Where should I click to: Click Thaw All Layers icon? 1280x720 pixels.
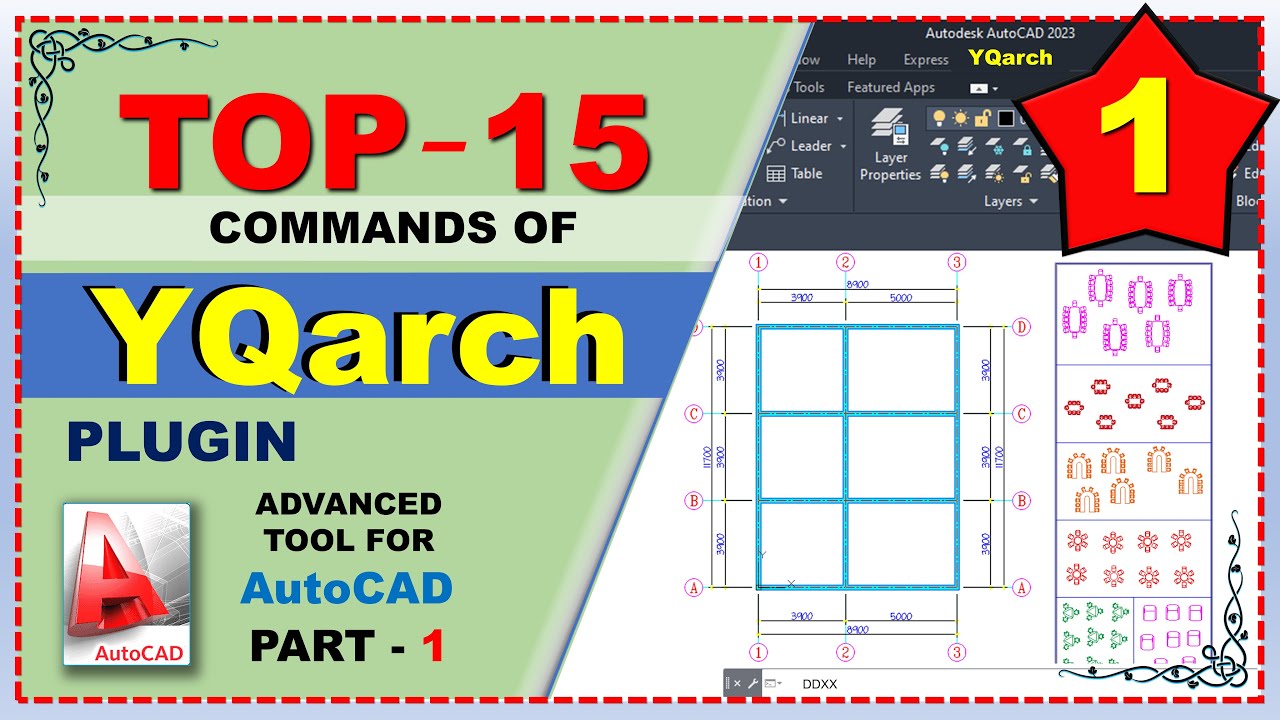click(994, 173)
